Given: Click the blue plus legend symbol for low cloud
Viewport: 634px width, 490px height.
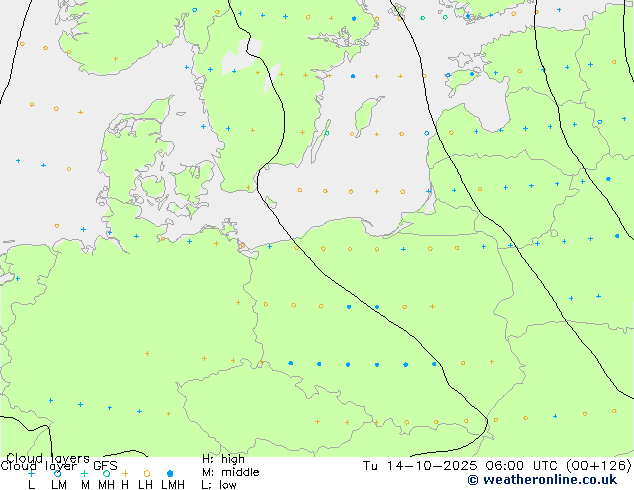Looking at the screenshot, I should pos(31,473).
